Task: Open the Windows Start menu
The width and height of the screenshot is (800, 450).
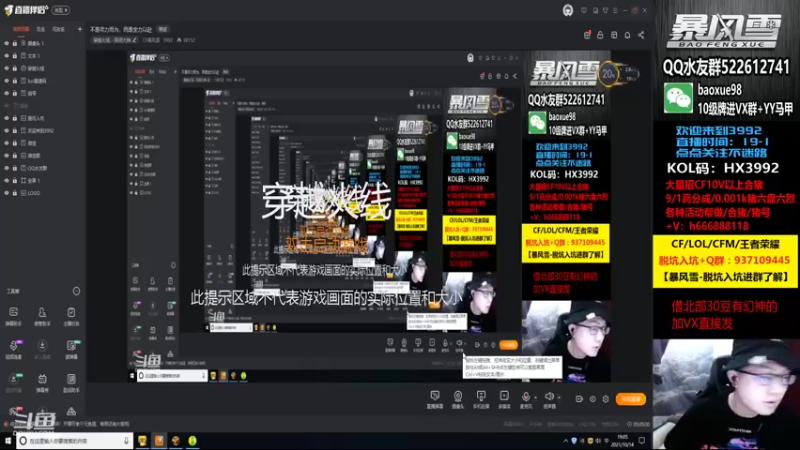Action: click(8, 441)
